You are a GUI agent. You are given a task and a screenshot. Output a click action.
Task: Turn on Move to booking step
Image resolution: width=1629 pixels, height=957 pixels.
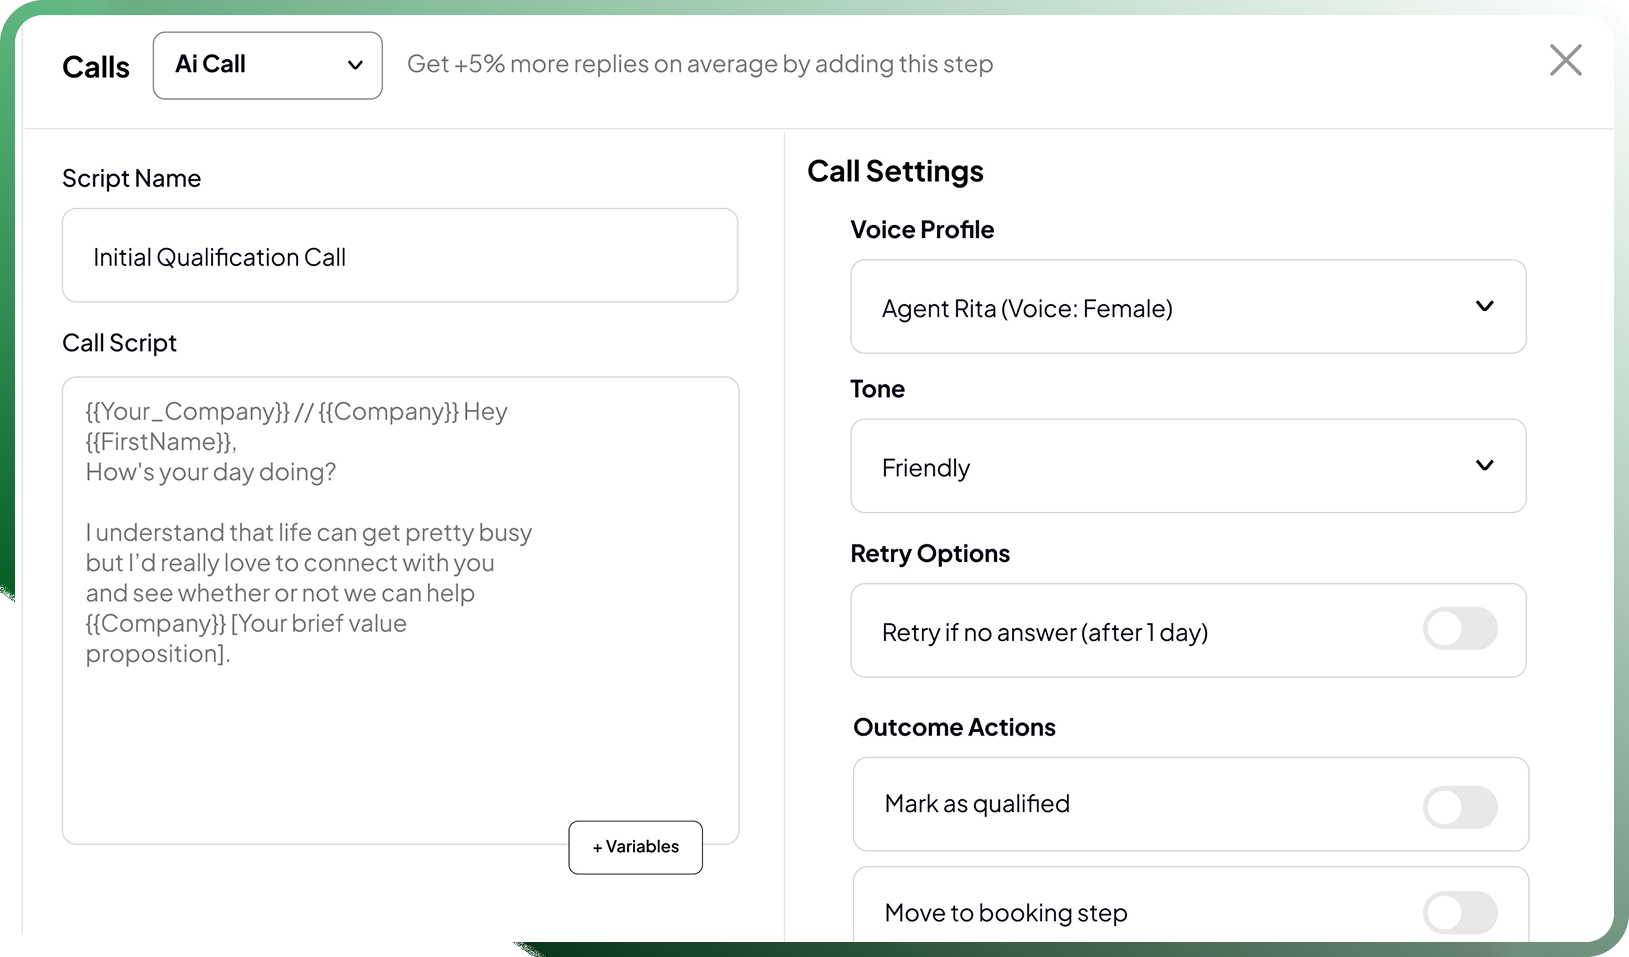click(x=1459, y=912)
